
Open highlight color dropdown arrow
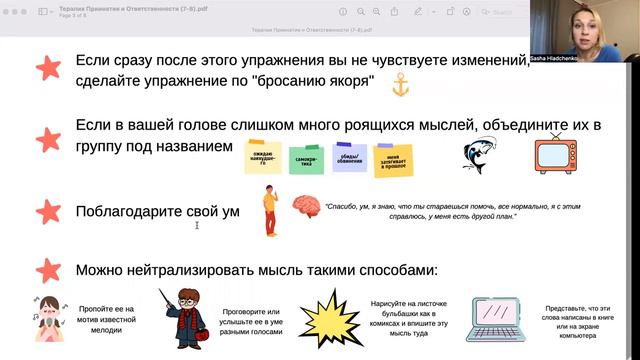coord(433,12)
